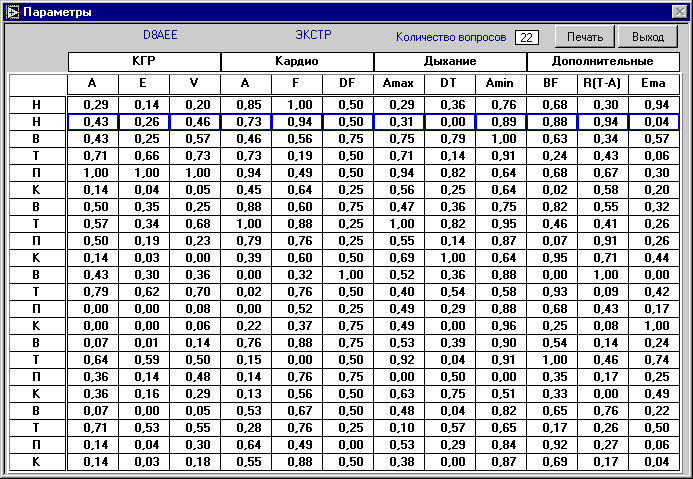Click the cell with 0,40
This screenshot has height=479, width=693.
[399, 292]
